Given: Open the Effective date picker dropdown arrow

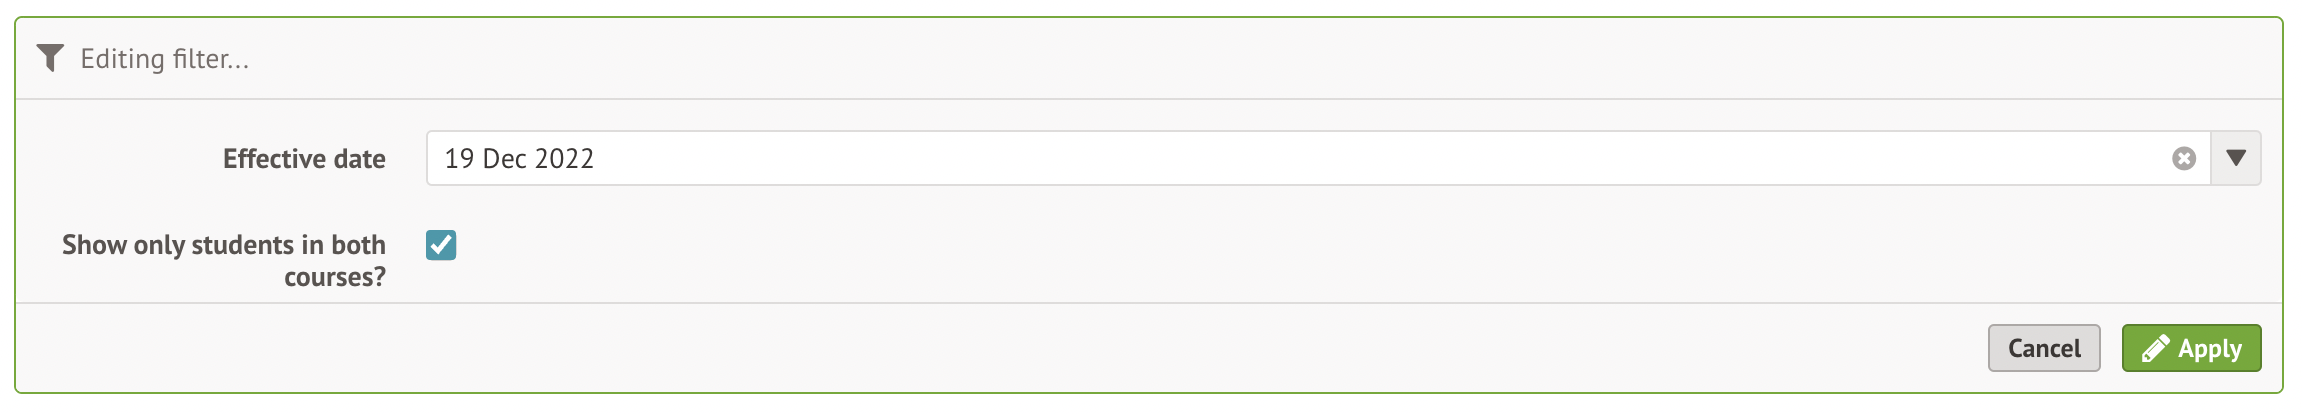Looking at the screenshot, I should coord(2236,159).
